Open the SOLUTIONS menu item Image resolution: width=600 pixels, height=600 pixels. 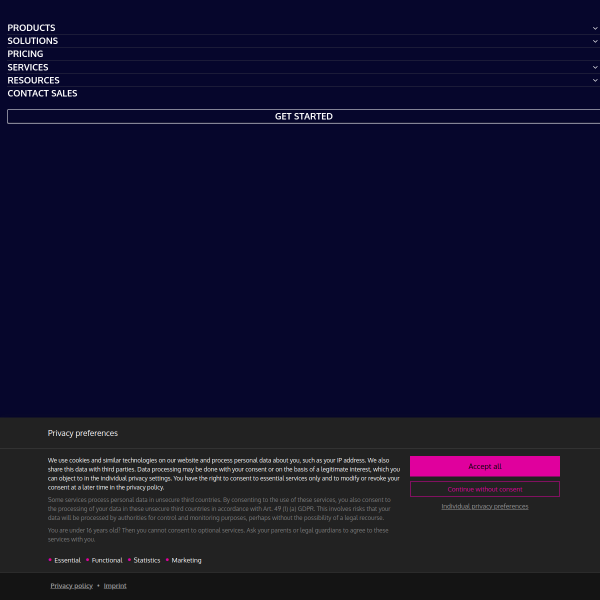tap(33, 41)
